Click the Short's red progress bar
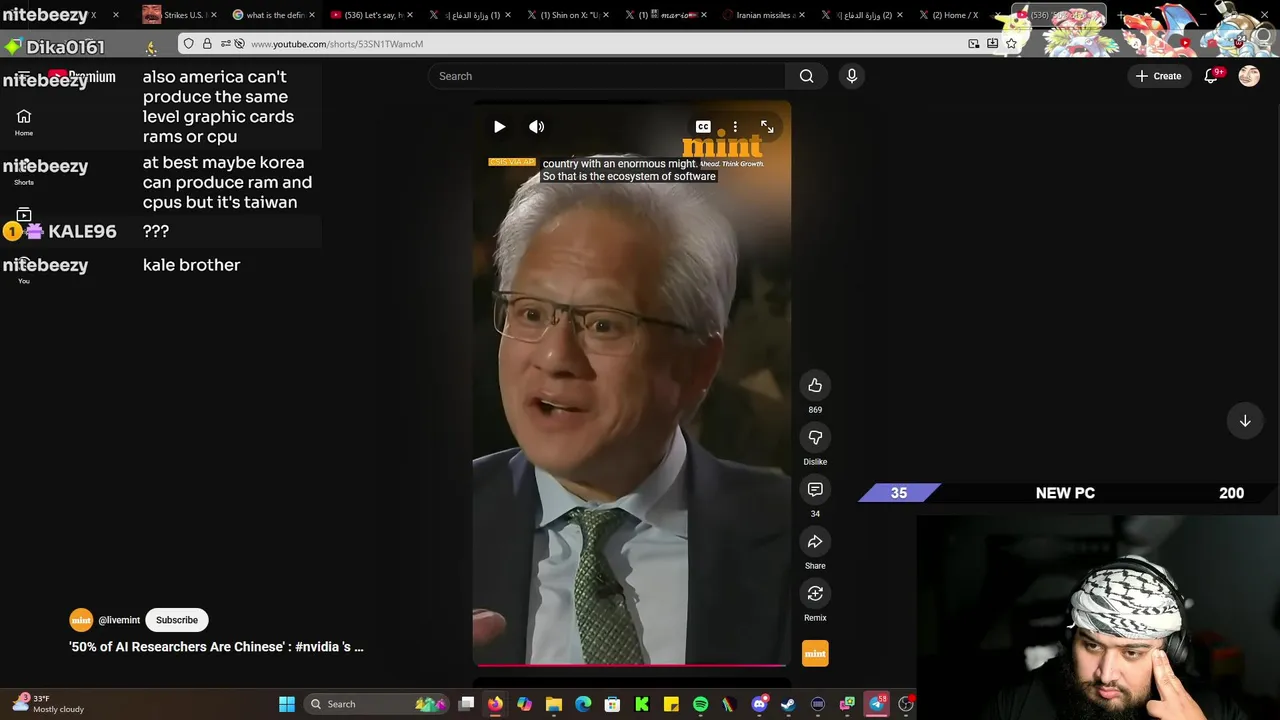Image resolution: width=1280 pixels, height=720 pixels. 632,664
